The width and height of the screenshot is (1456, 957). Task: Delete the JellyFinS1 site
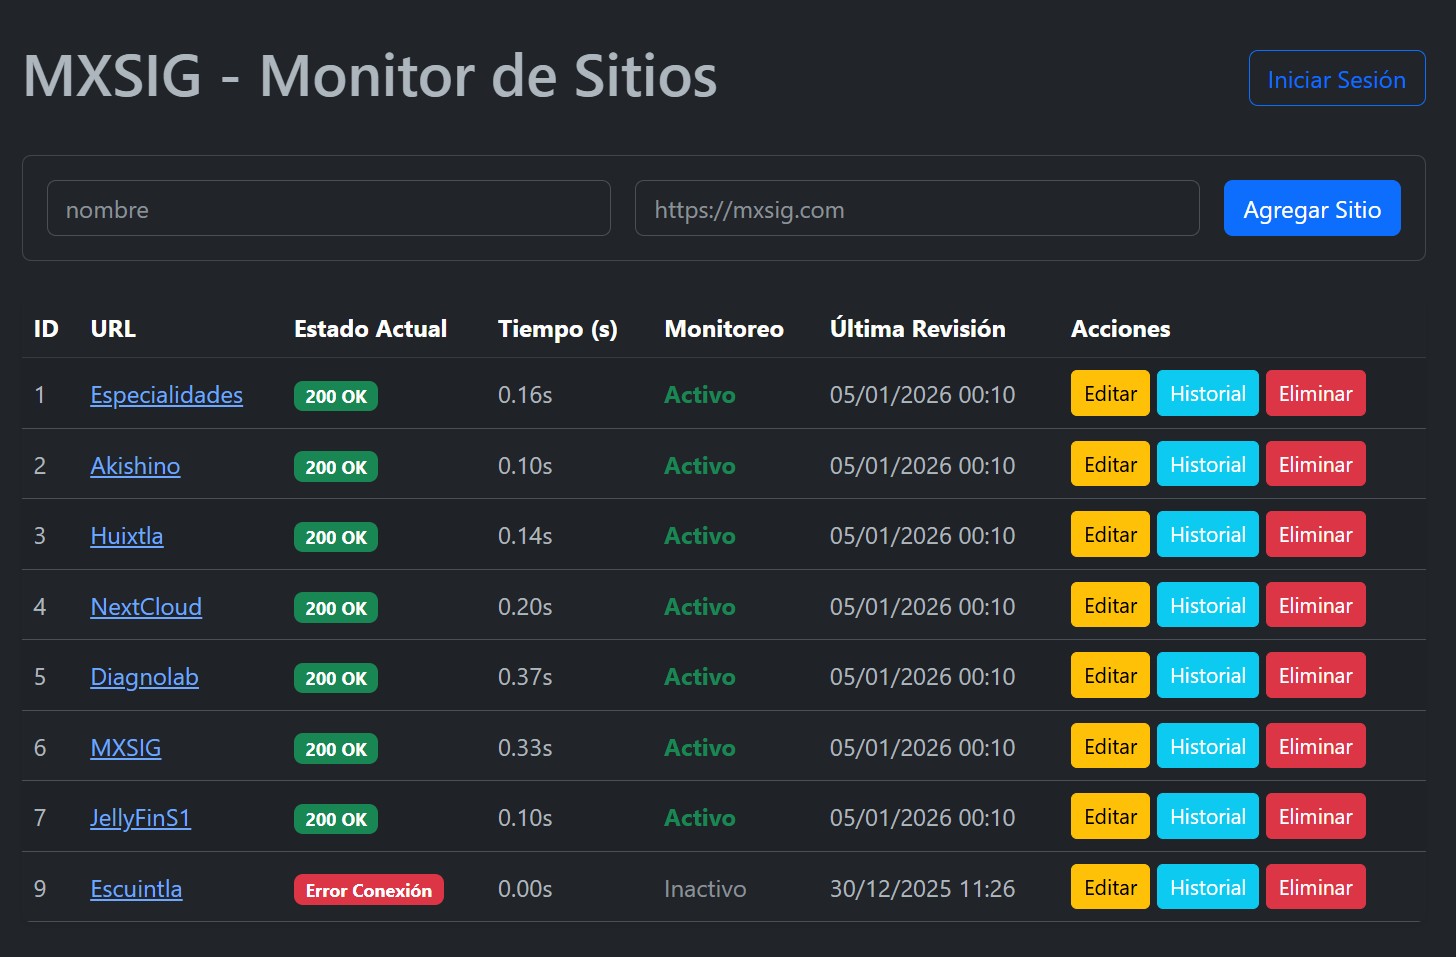tap(1315, 816)
